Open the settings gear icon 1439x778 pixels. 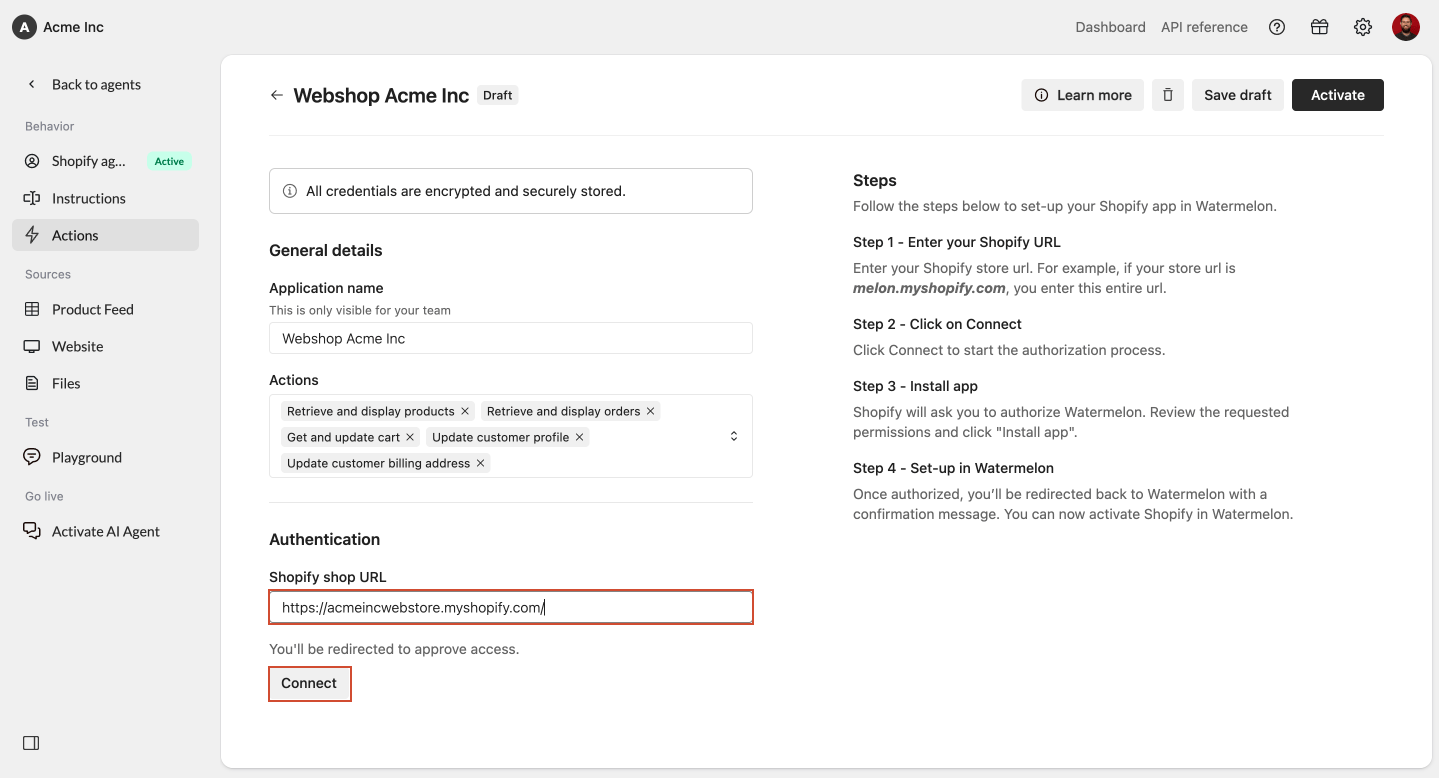click(x=1363, y=27)
